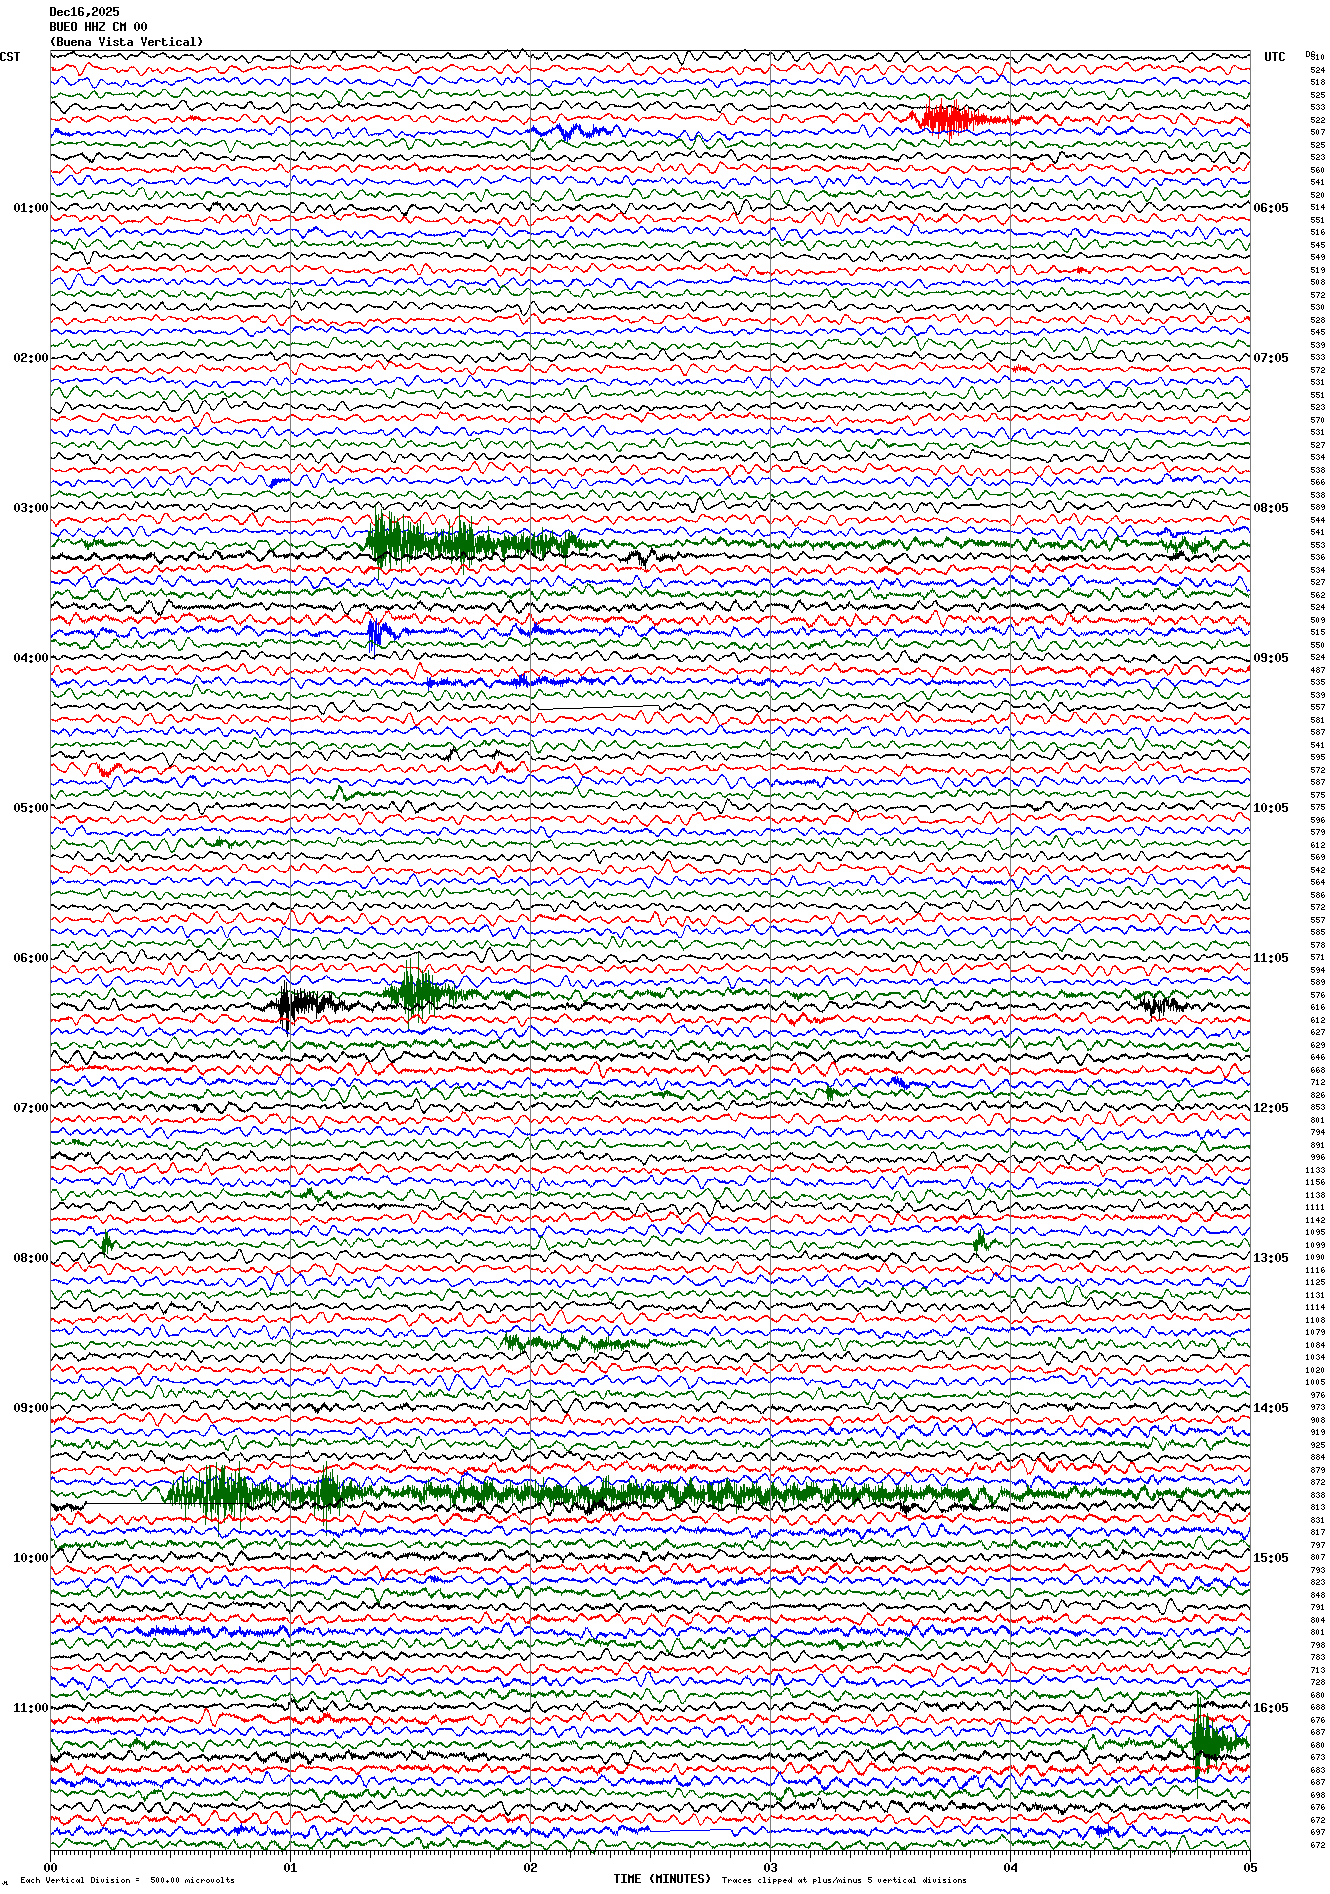Click the TIME (MINUTES) axis label

tap(661, 1879)
